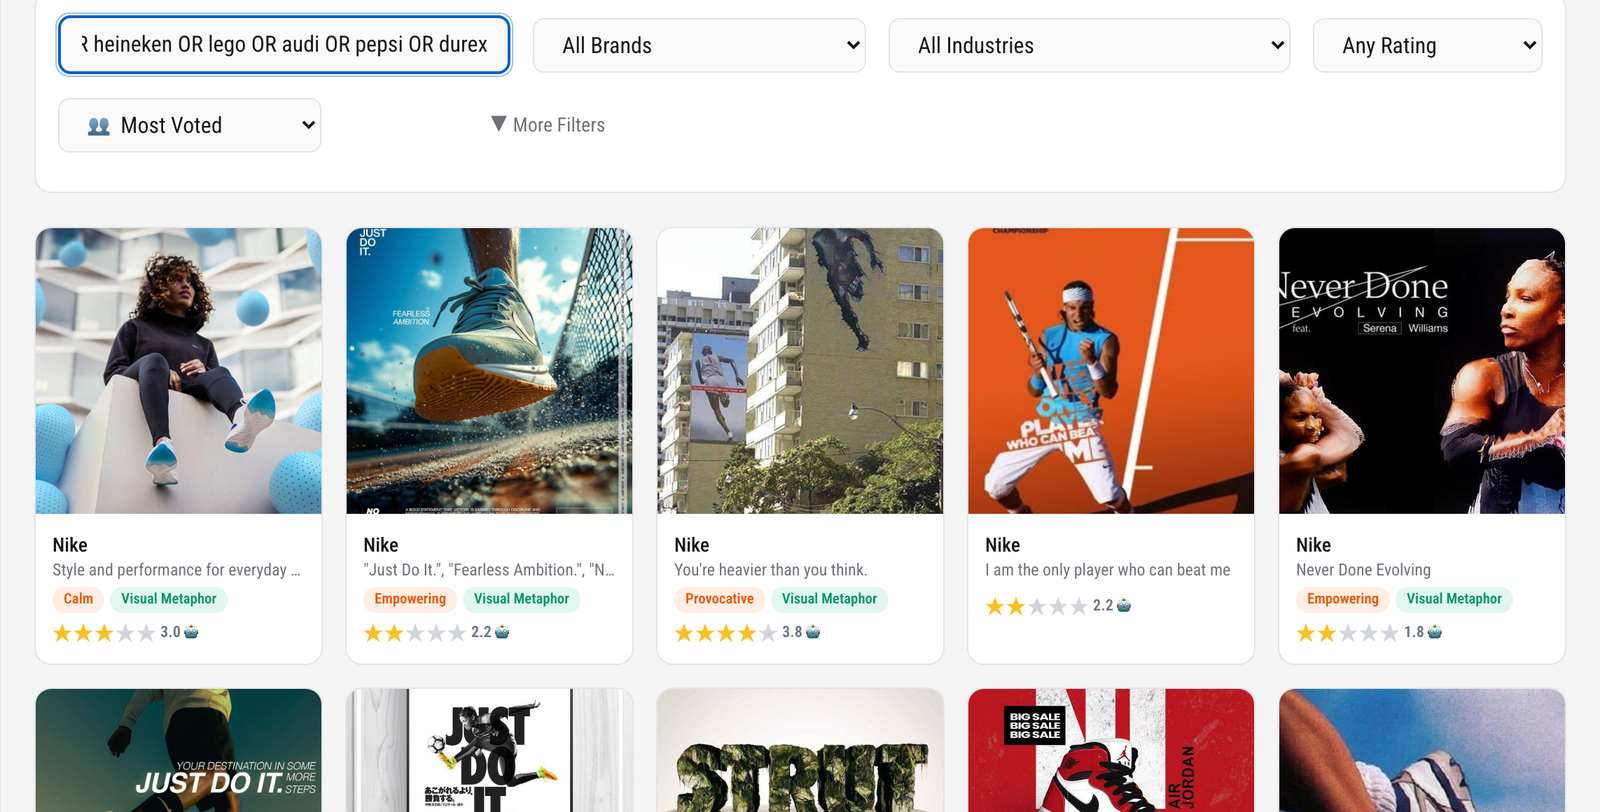Click Visual Metaphor tag next to Provocative
Screen dimensions: 1600x812
coord(829,599)
